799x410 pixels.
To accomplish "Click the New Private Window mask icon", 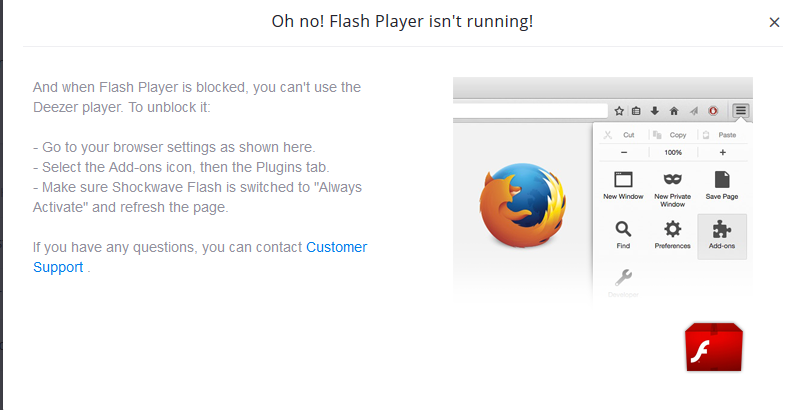I will pyautogui.click(x=673, y=179).
